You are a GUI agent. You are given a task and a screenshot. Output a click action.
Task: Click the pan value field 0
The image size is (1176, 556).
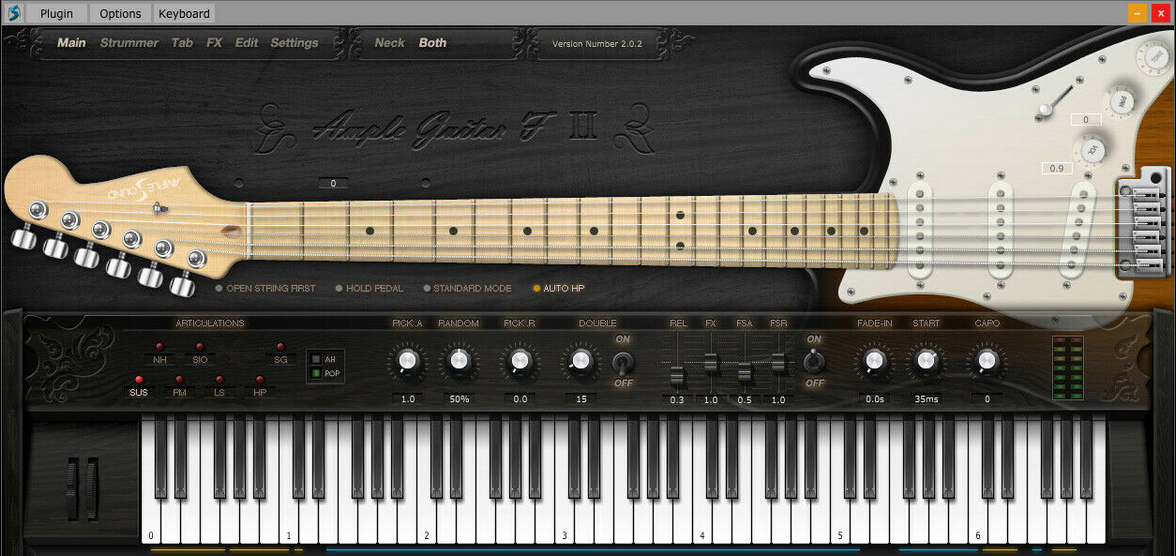click(1086, 119)
